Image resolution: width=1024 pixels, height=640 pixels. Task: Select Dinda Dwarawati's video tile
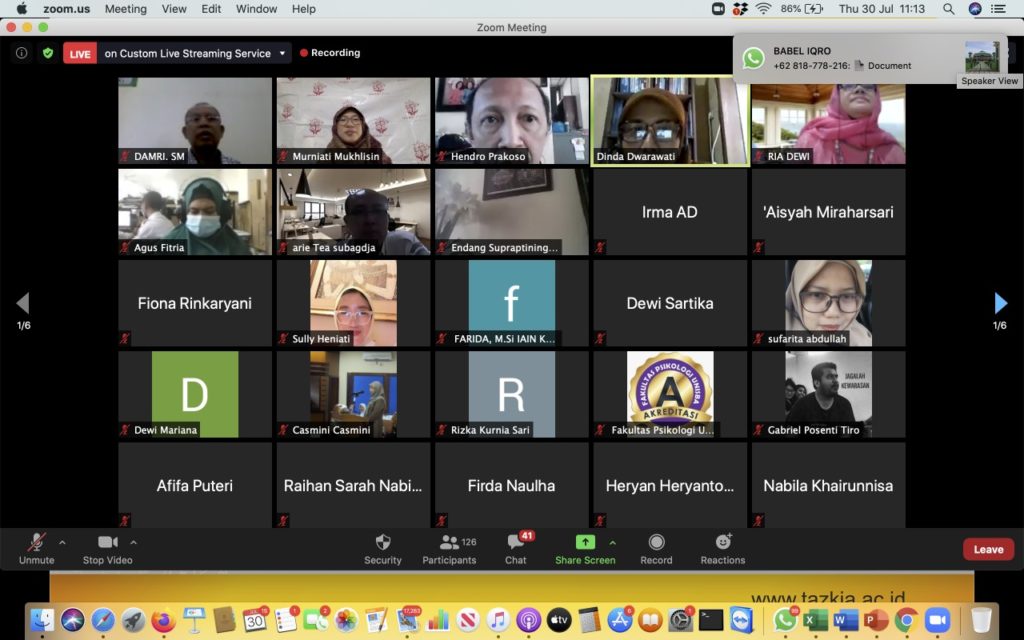[x=669, y=120]
